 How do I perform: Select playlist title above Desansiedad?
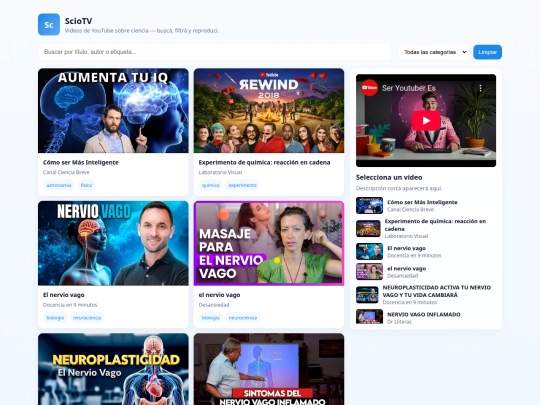(406, 269)
